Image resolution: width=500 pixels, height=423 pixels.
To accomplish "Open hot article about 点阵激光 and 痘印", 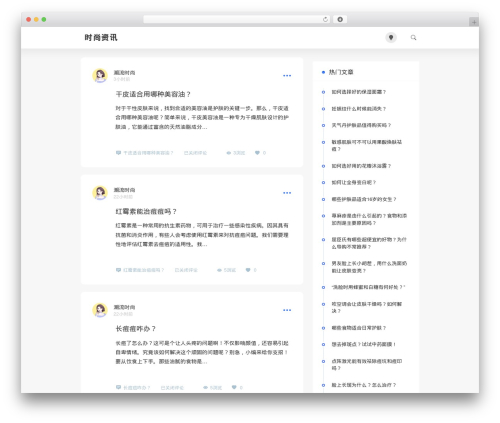I will (367, 365).
